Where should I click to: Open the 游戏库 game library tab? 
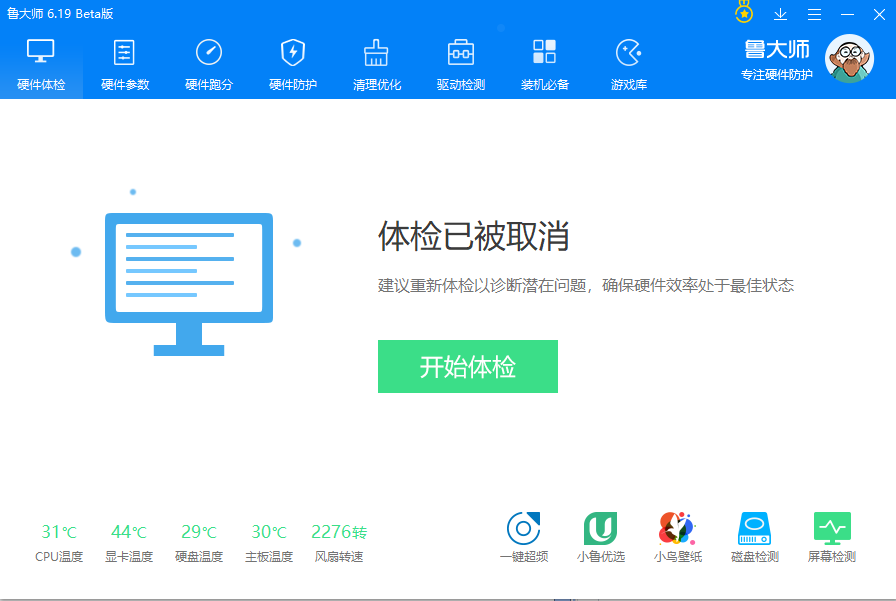(x=629, y=65)
